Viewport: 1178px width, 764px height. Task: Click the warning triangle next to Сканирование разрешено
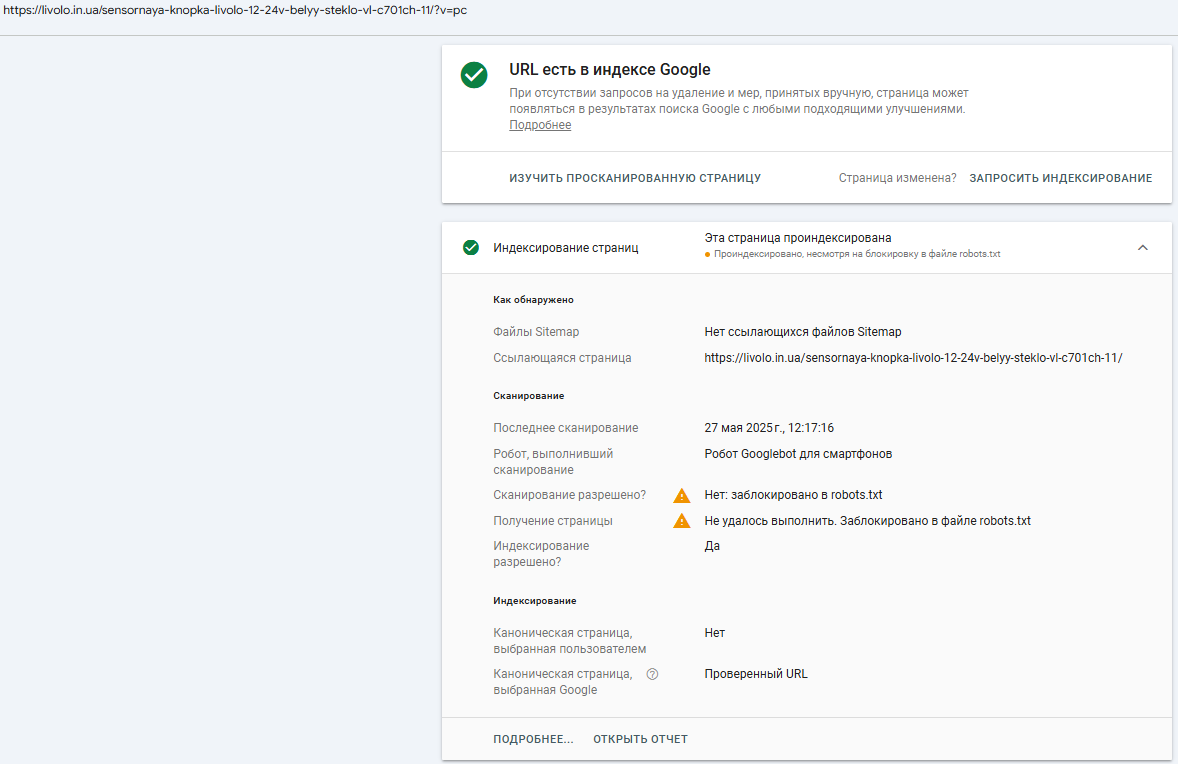[681, 496]
